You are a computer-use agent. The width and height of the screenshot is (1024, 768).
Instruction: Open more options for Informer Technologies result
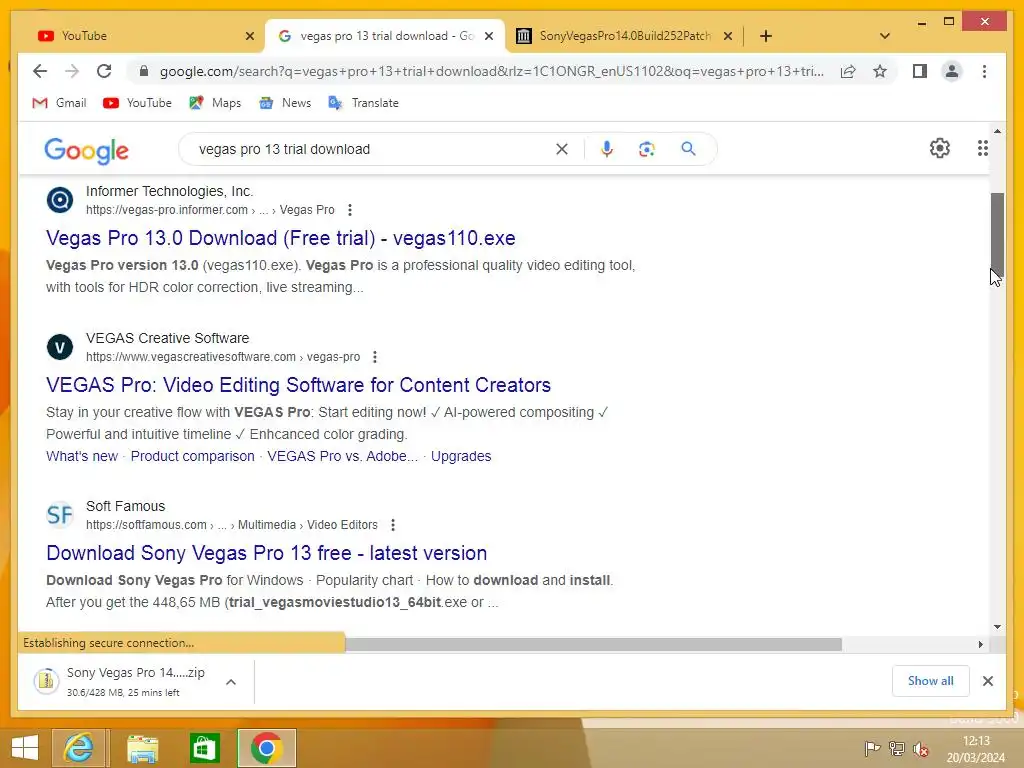(350, 210)
